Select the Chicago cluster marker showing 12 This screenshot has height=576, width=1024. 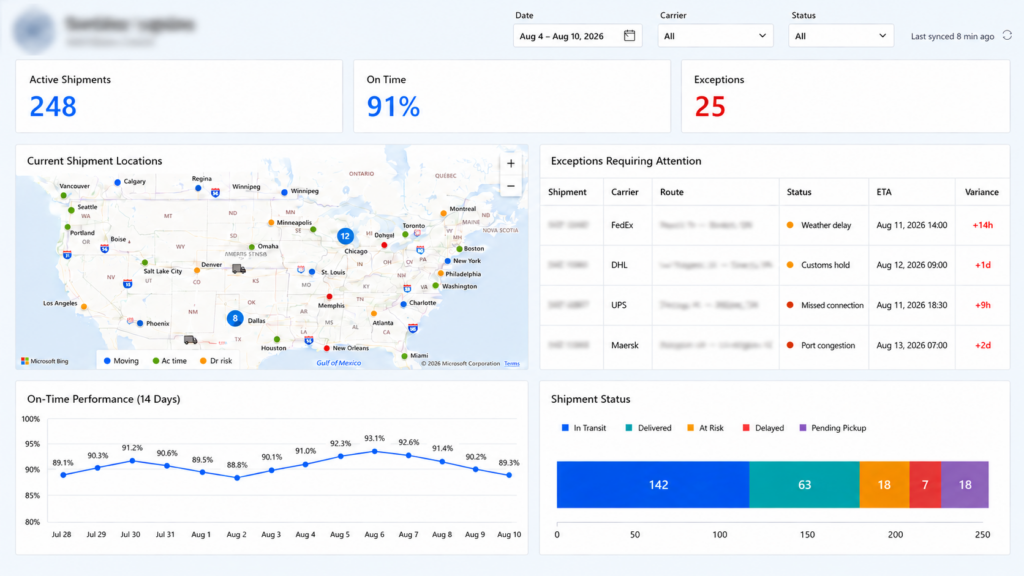345,236
